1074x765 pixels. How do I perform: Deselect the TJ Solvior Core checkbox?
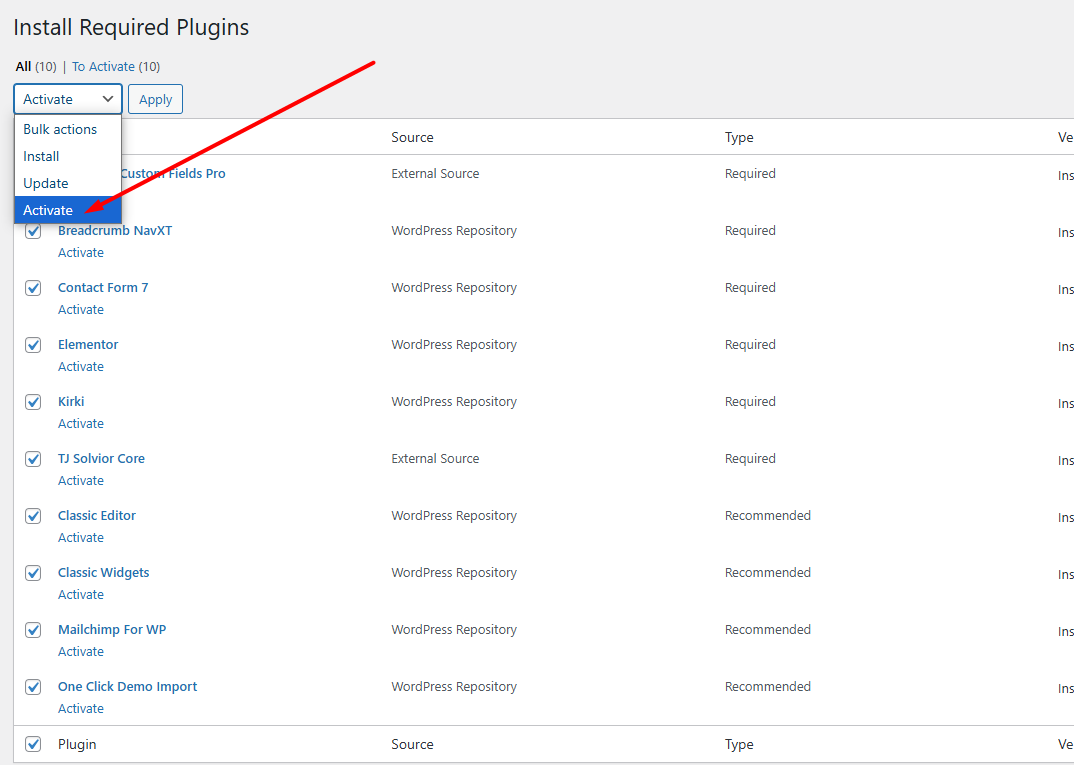33,459
